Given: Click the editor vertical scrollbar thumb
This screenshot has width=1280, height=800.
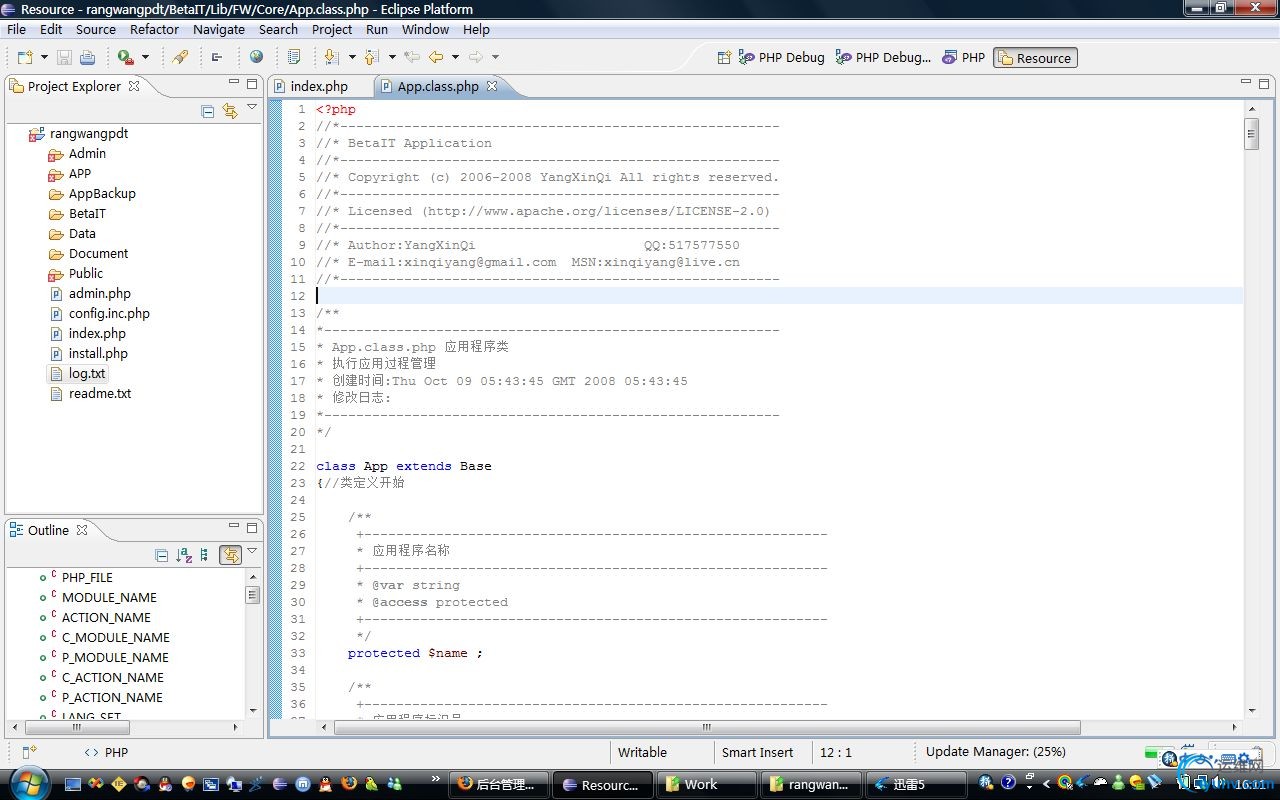Looking at the screenshot, I should click(1251, 133).
